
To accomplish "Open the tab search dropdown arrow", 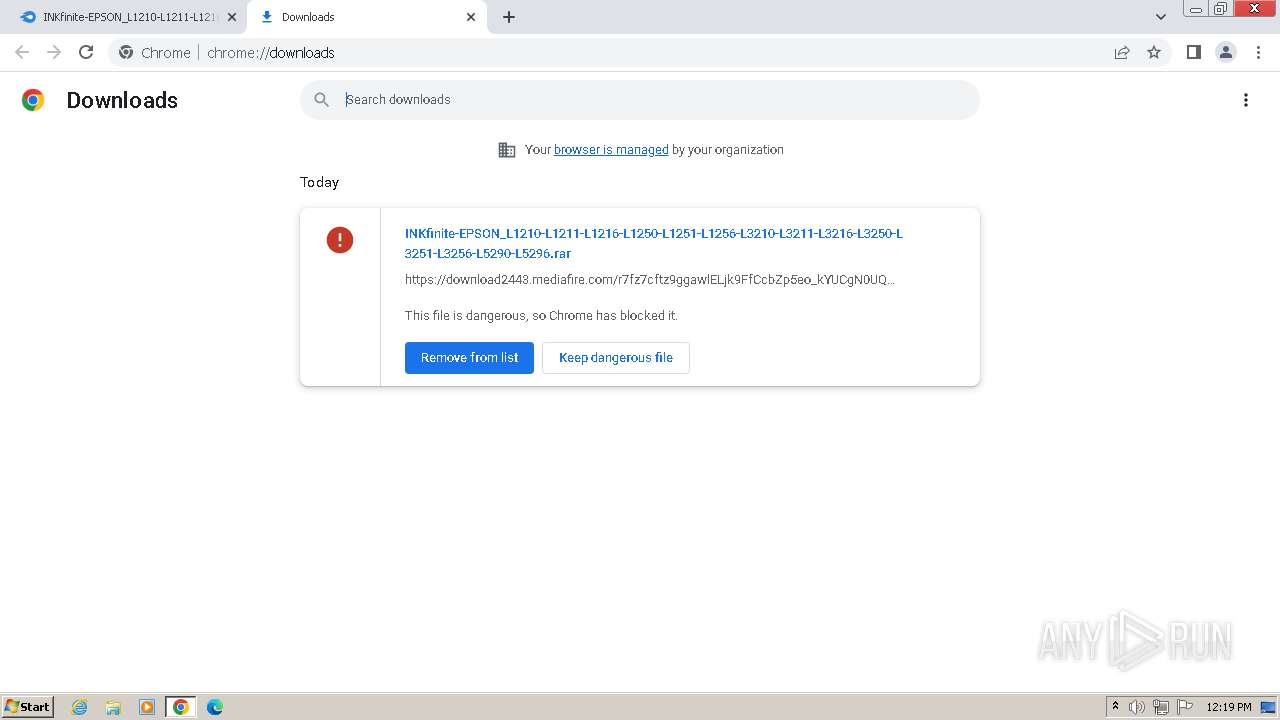I will click(x=1161, y=16).
